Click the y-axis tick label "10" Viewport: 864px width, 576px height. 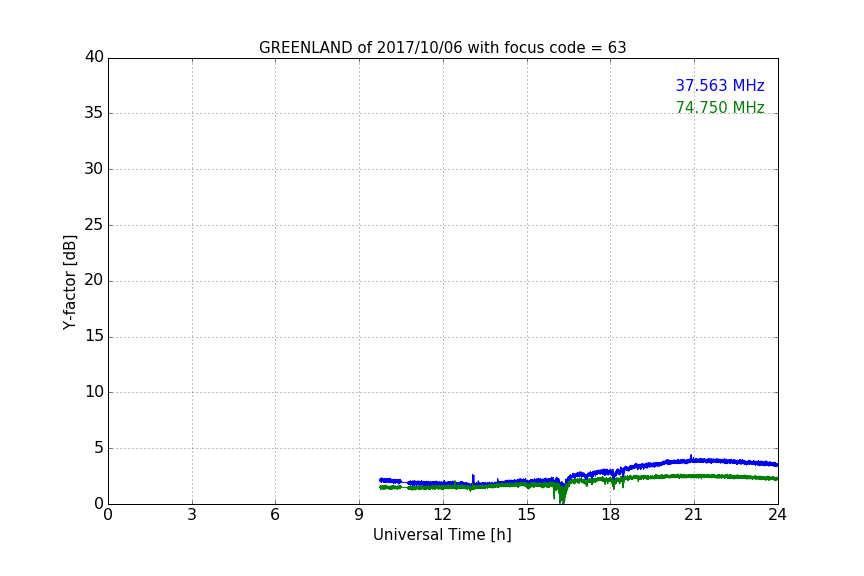click(x=94, y=392)
